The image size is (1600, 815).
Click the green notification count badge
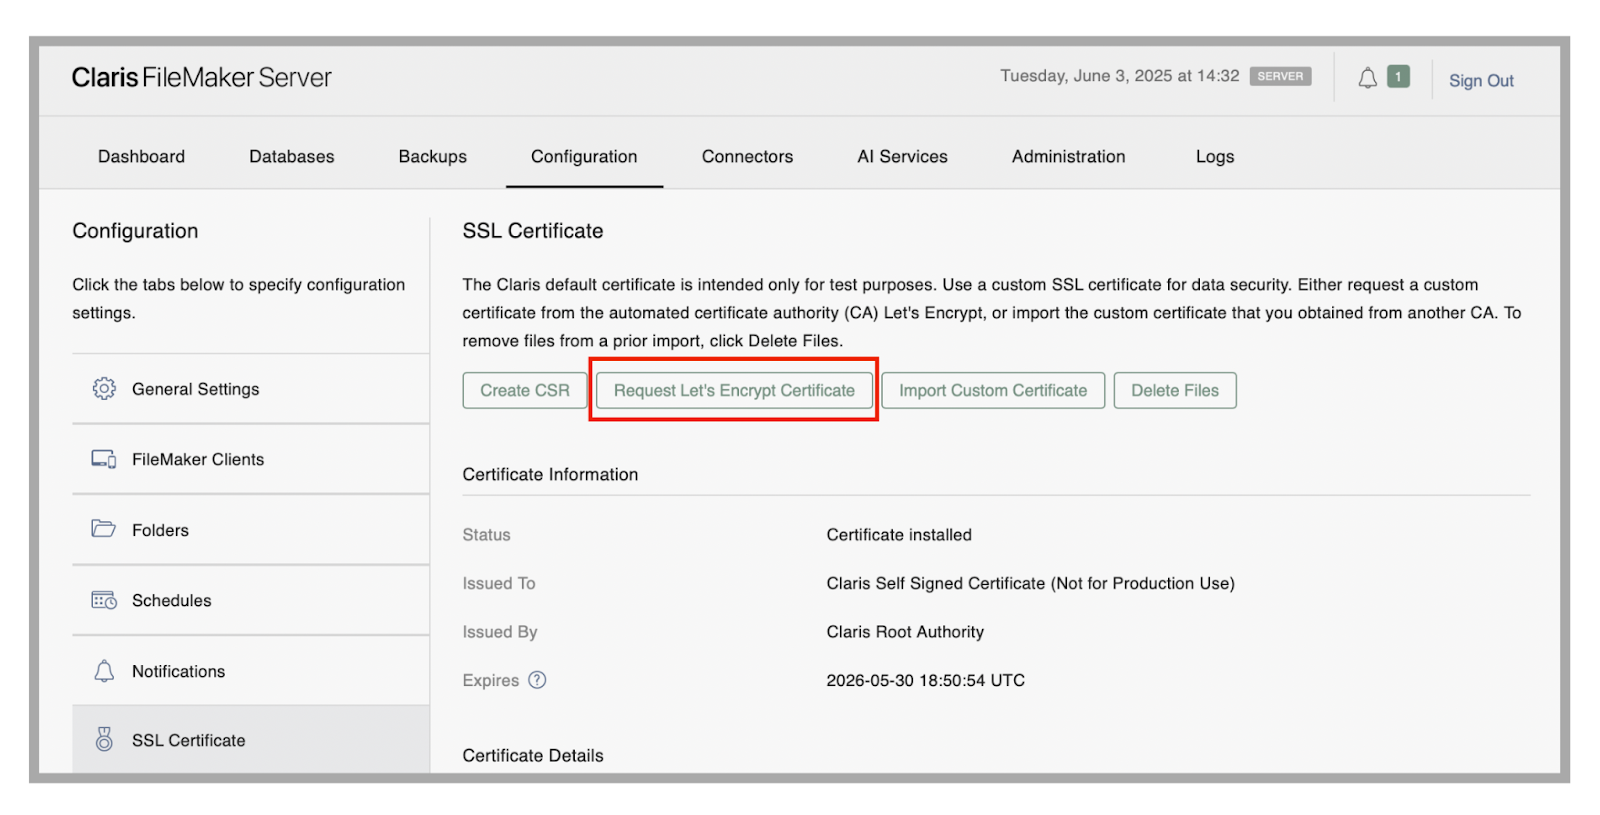(1398, 77)
